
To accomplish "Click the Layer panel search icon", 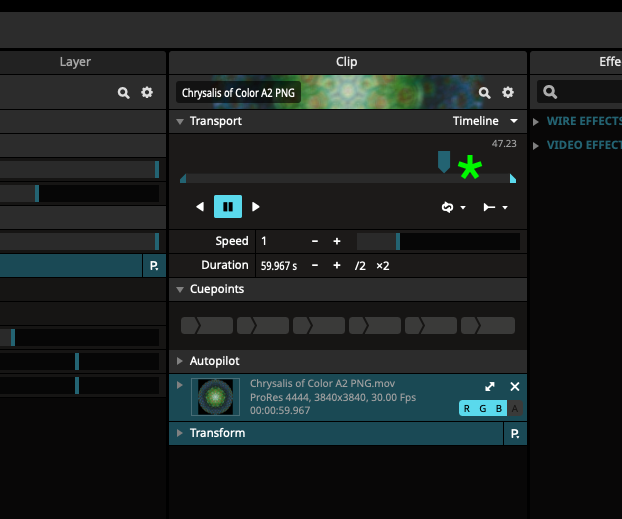I will (x=124, y=93).
